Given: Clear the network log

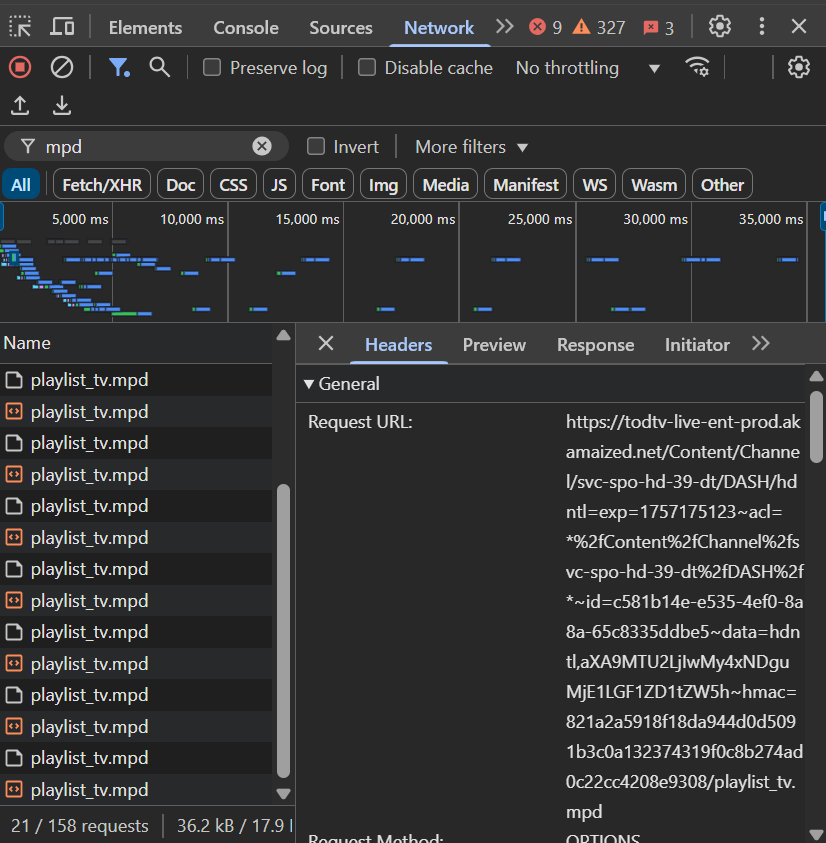Looking at the screenshot, I should (x=62, y=67).
